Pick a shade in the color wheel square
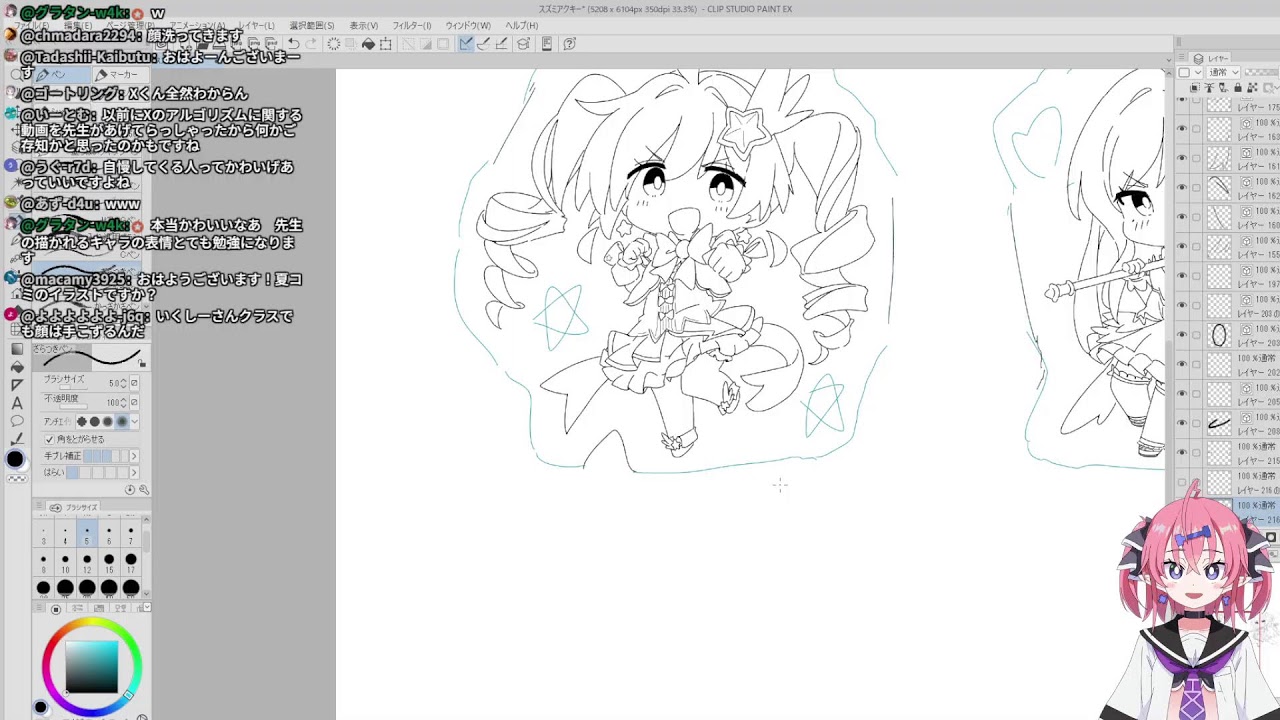 tap(92, 665)
